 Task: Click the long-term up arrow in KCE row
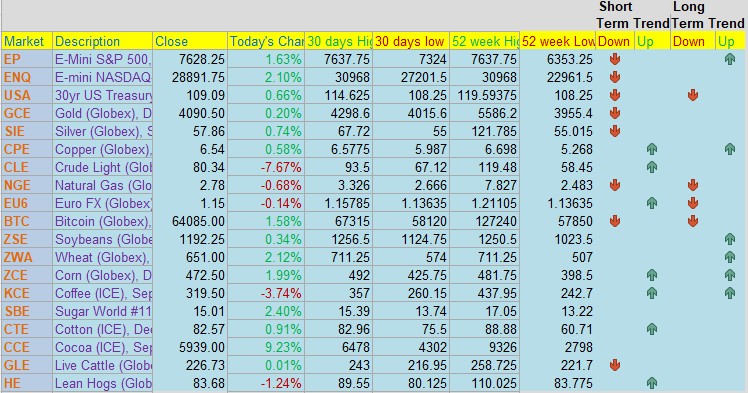(729, 293)
